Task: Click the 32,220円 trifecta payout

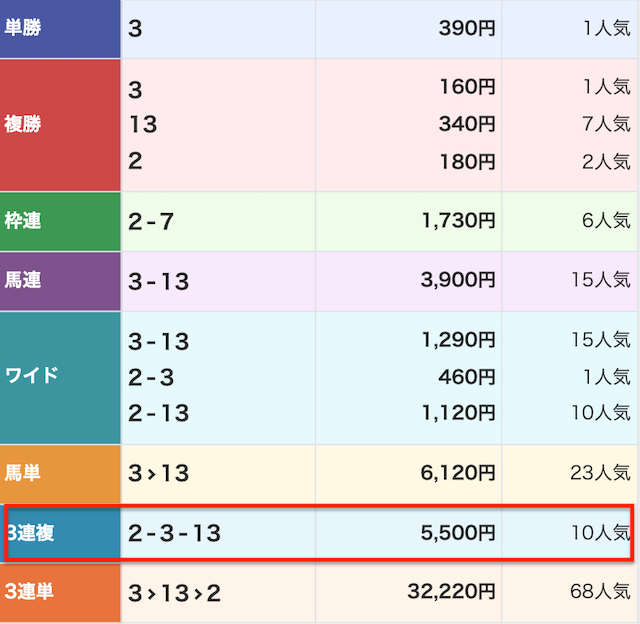Action: click(451, 593)
